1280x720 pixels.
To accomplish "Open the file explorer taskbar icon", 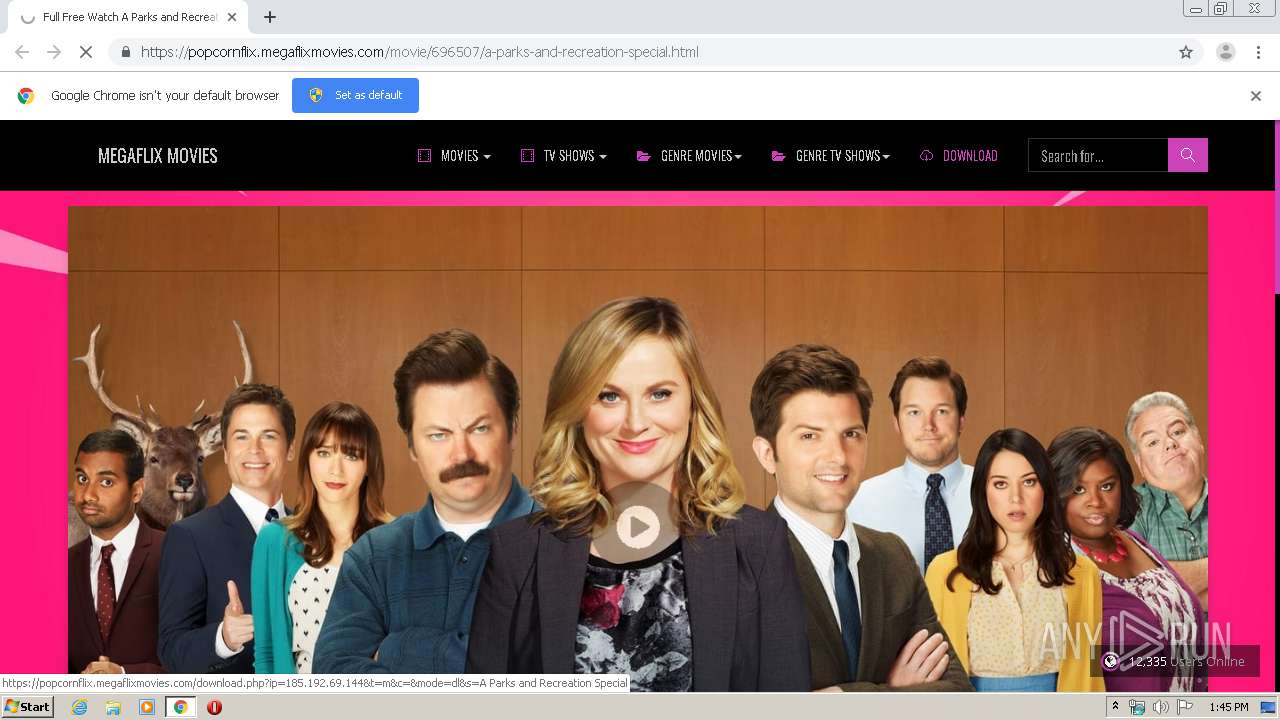I will click(113, 707).
